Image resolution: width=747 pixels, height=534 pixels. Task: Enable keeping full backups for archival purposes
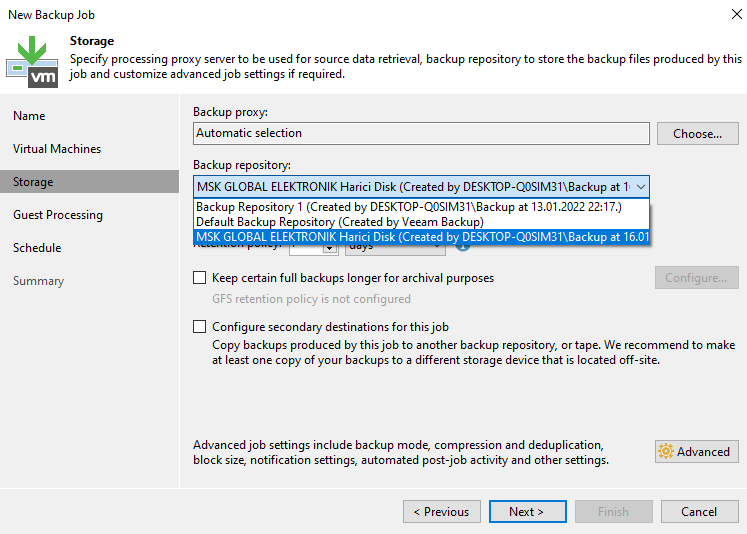click(200, 278)
